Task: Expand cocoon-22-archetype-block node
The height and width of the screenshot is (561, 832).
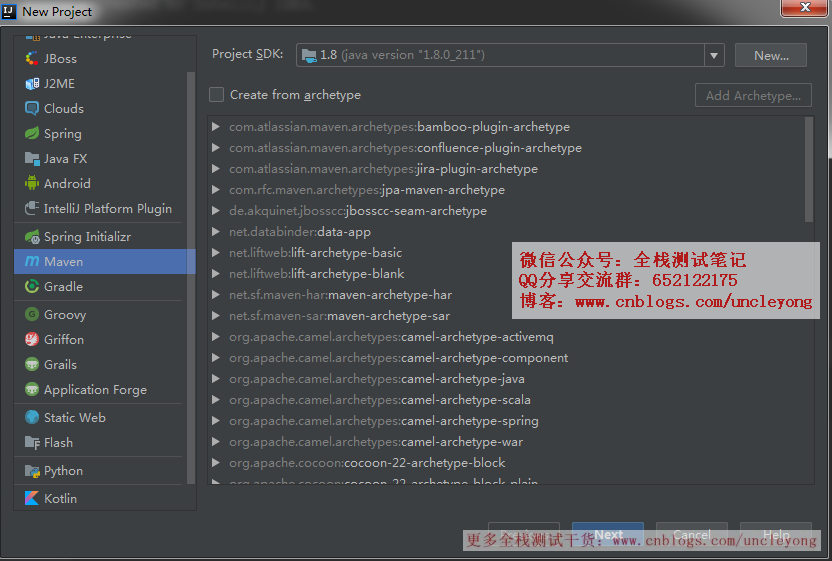Action: pos(215,463)
